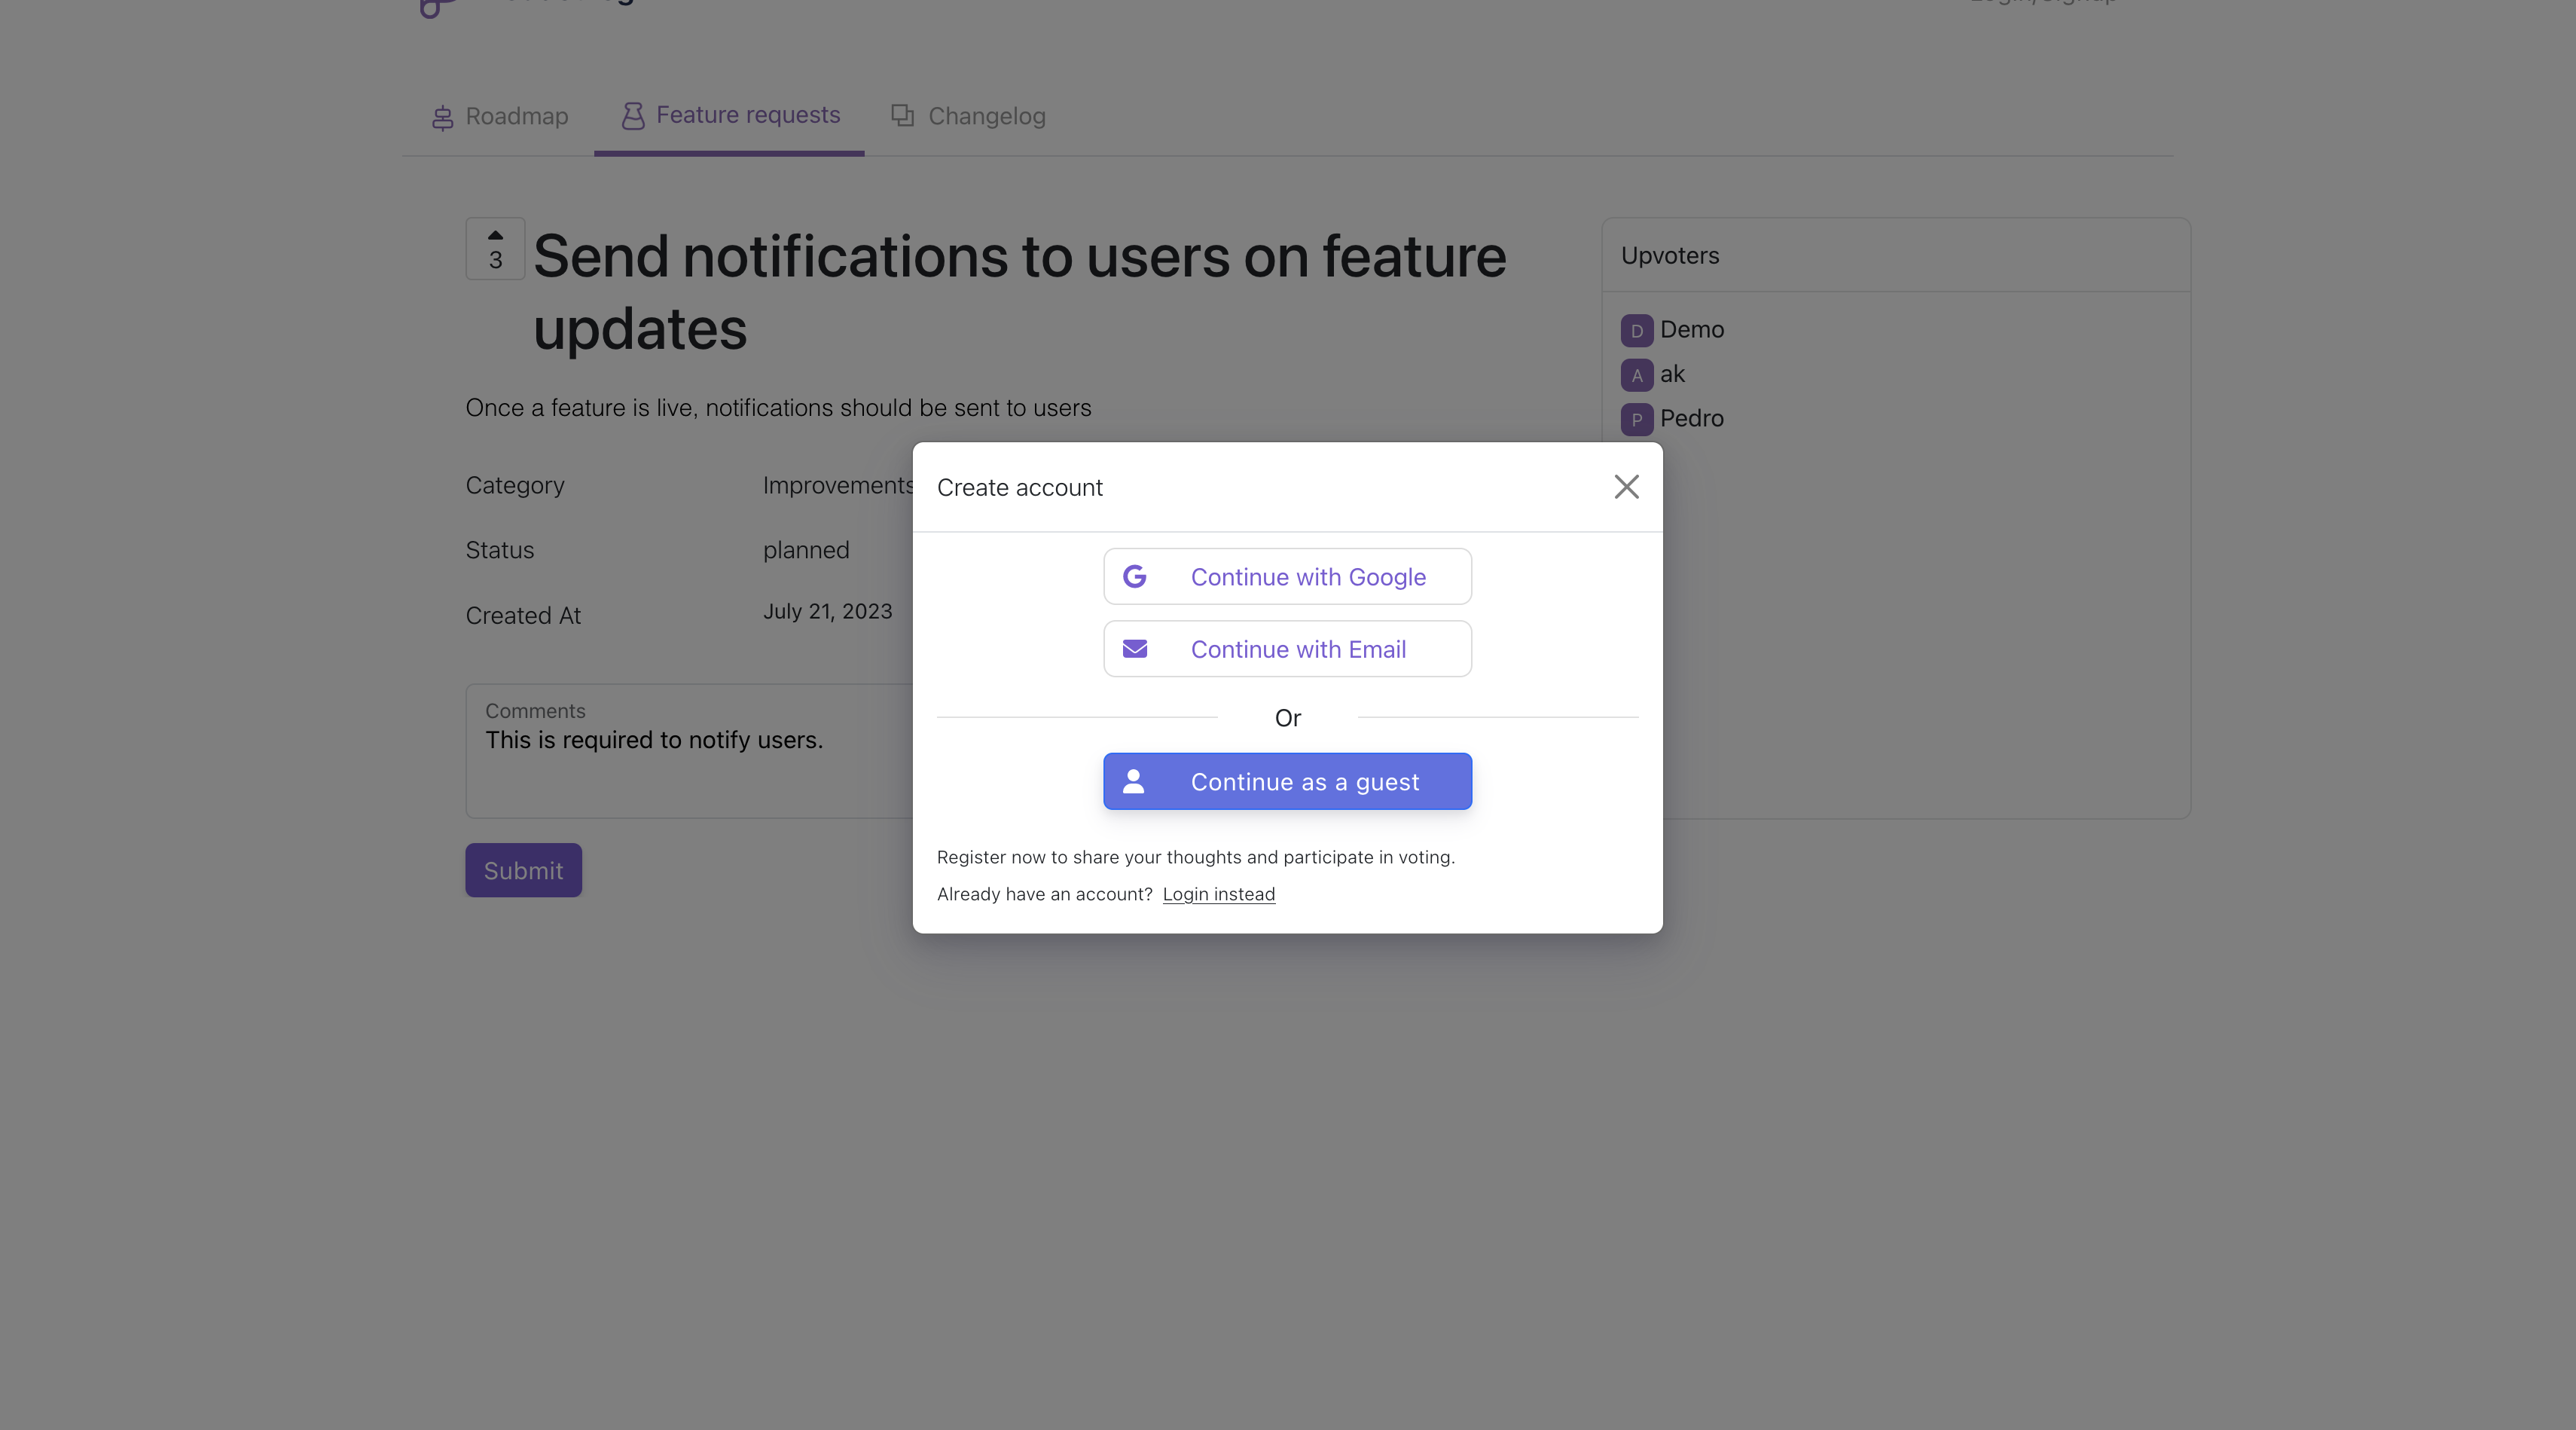Click the envelope icon for Email
The image size is (2576, 1430).
[1134, 650]
